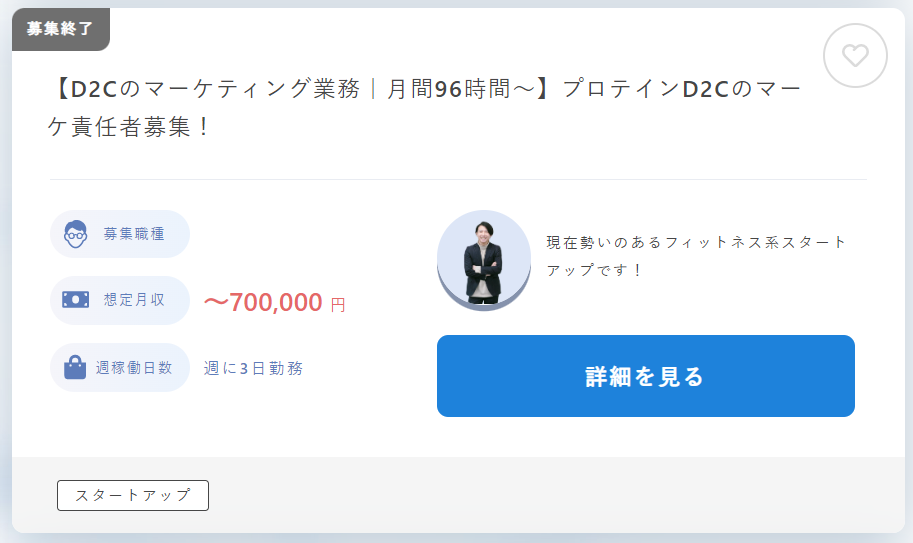913x543 pixels.
Task: Click the recruiter profile photo
Action: (484, 260)
